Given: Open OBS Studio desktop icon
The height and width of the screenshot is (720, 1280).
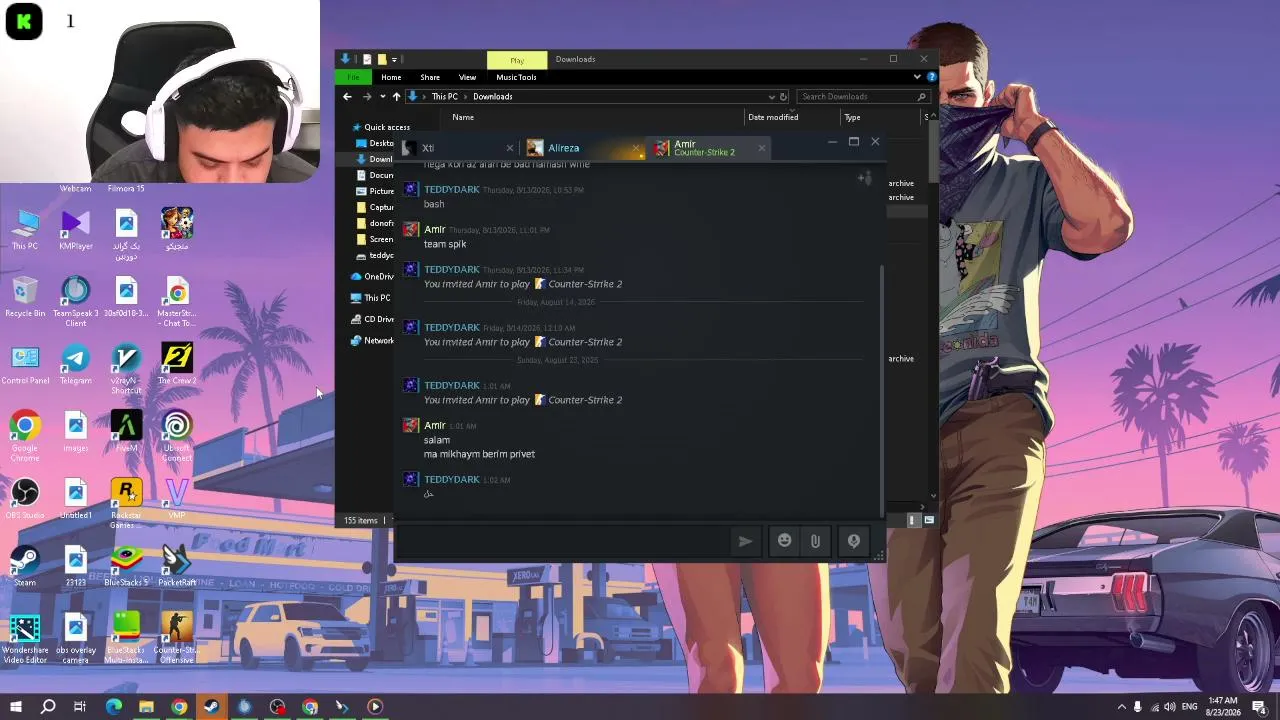Looking at the screenshot, I should click(25, 498).
